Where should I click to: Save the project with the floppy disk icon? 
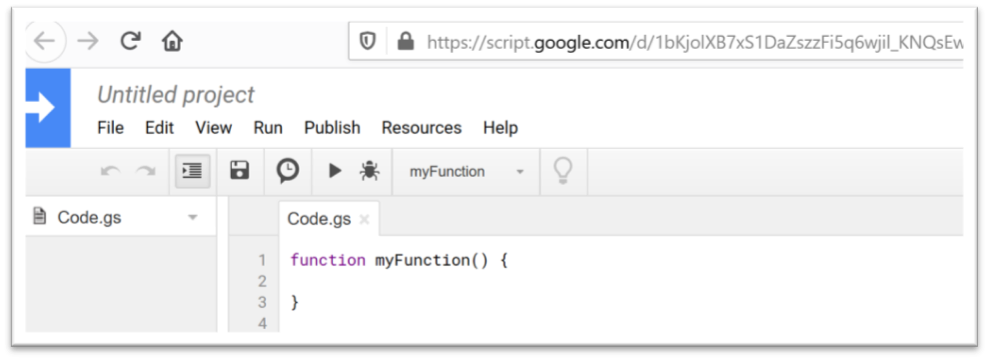(239, 170)
